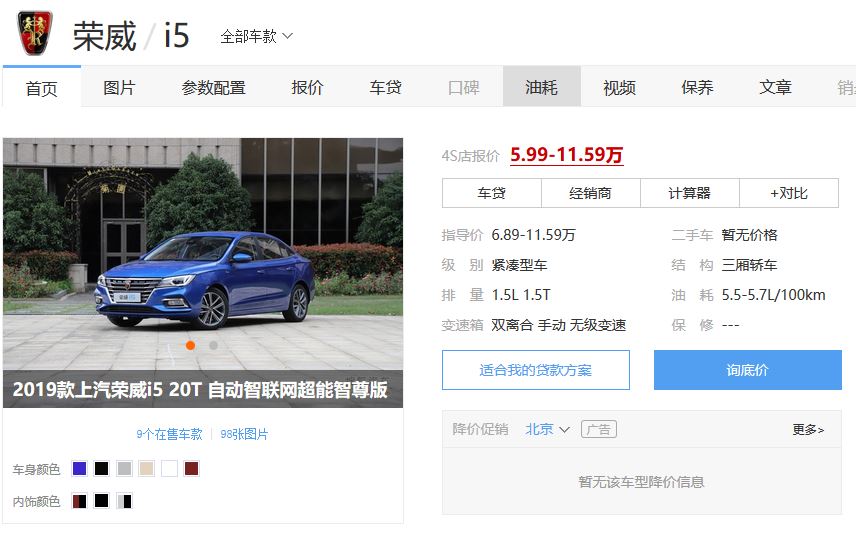Click the 5.5-5.7L/100km fuel value
The width and height of the screenshot is (856, 533).
click(x=774, y=295)
